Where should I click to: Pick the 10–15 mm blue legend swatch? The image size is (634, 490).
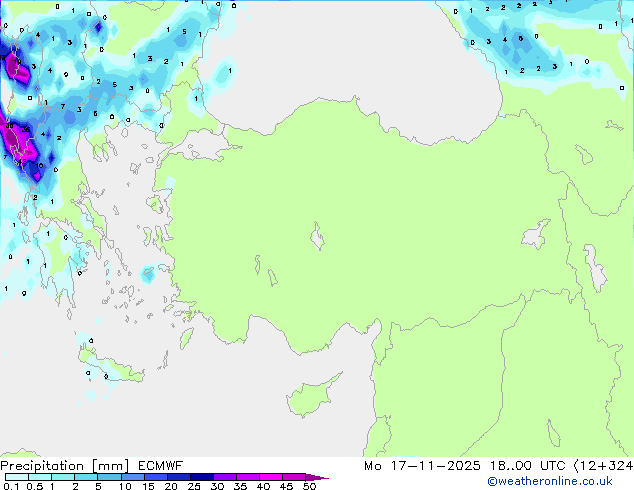point(132,477)
